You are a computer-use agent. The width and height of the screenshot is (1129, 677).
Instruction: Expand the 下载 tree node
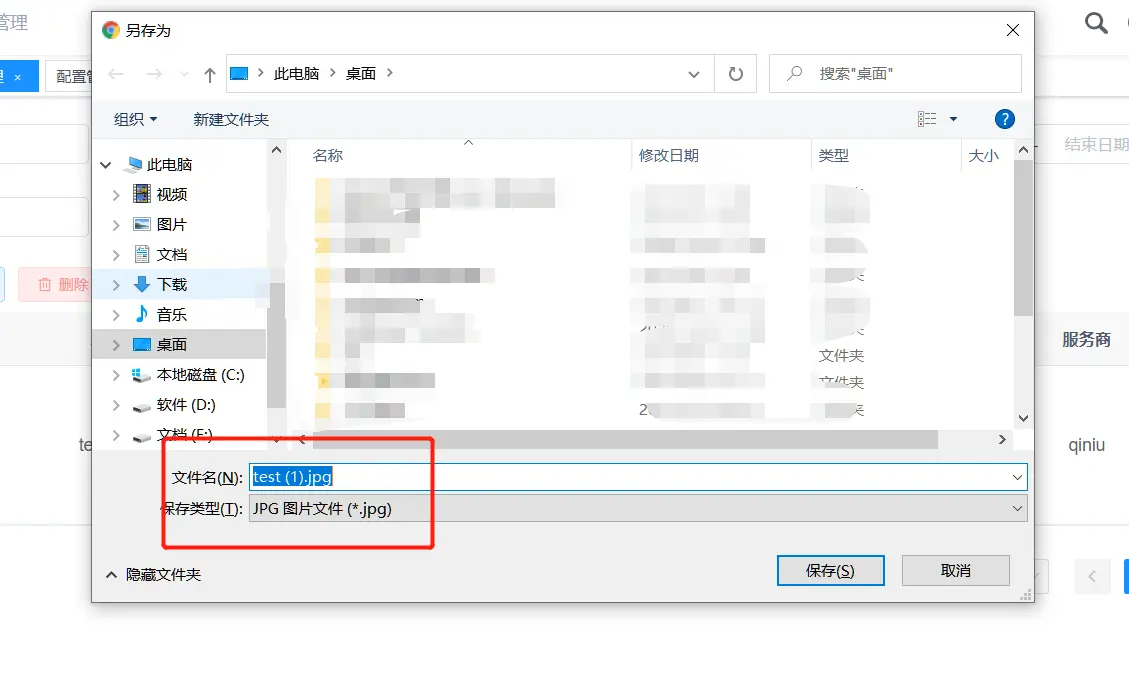pos(116,284)
